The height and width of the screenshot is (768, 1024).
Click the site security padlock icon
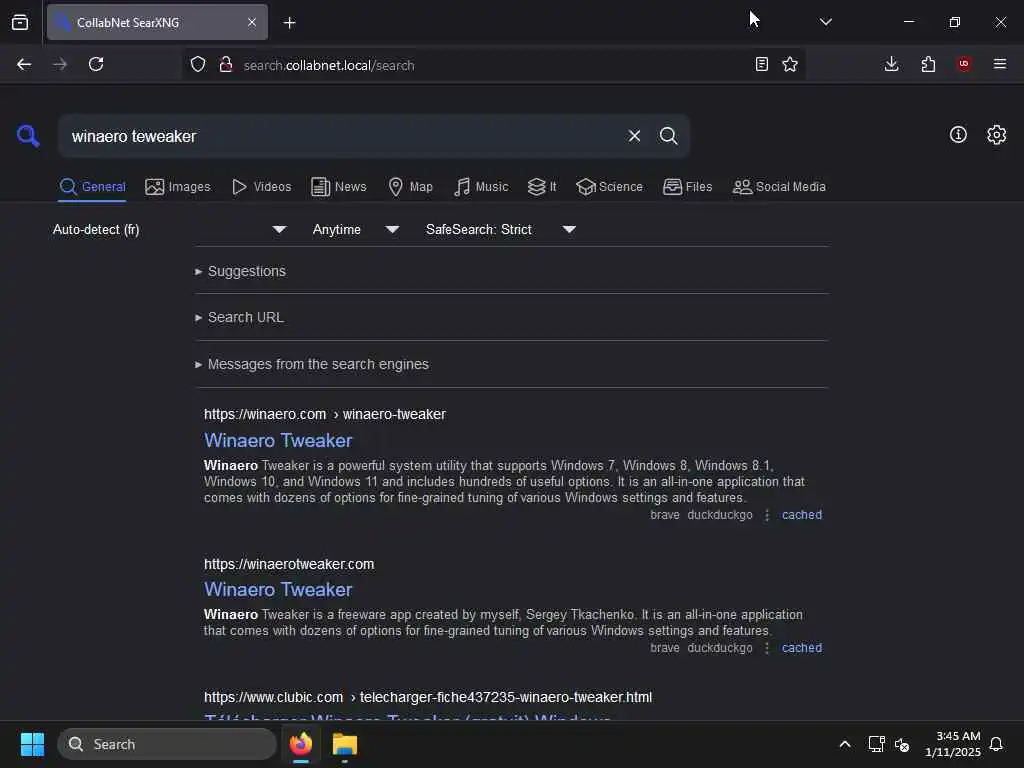coord(226,64)
